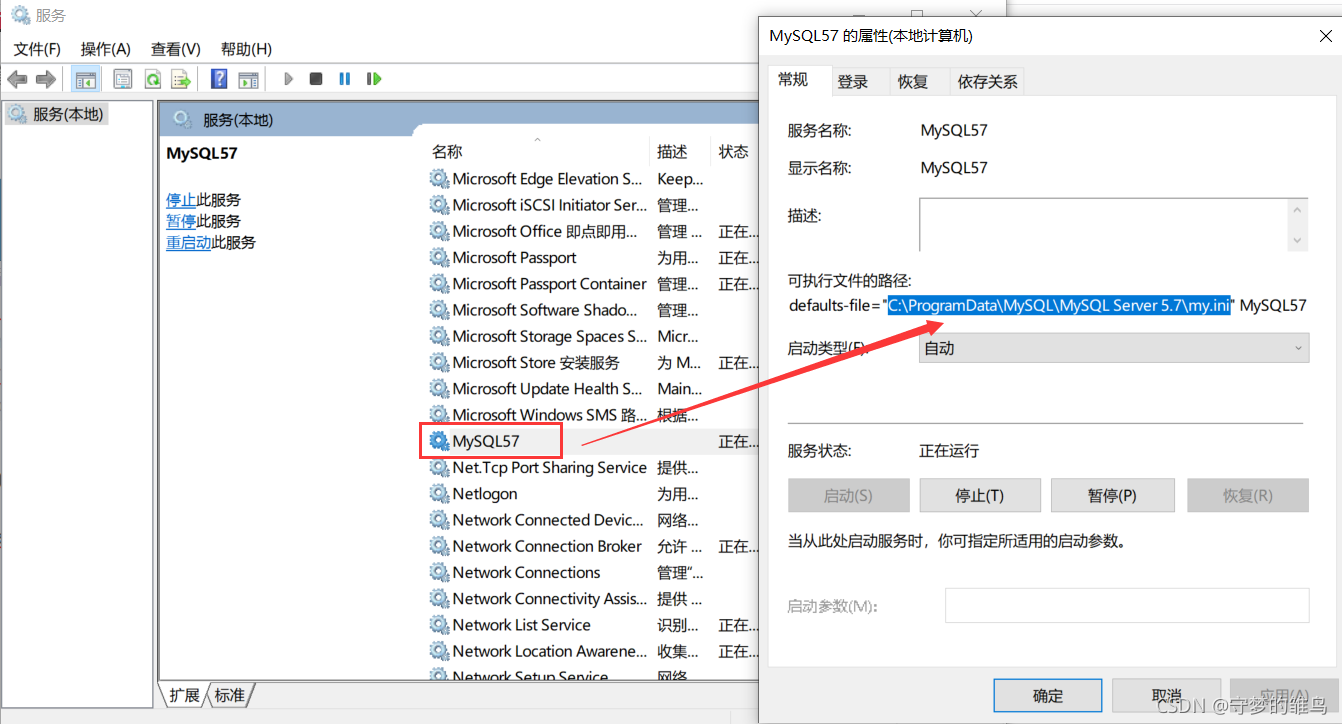Open the 文件(F) menu
This screenshot has height=724, width=1342.
point(37,49)
